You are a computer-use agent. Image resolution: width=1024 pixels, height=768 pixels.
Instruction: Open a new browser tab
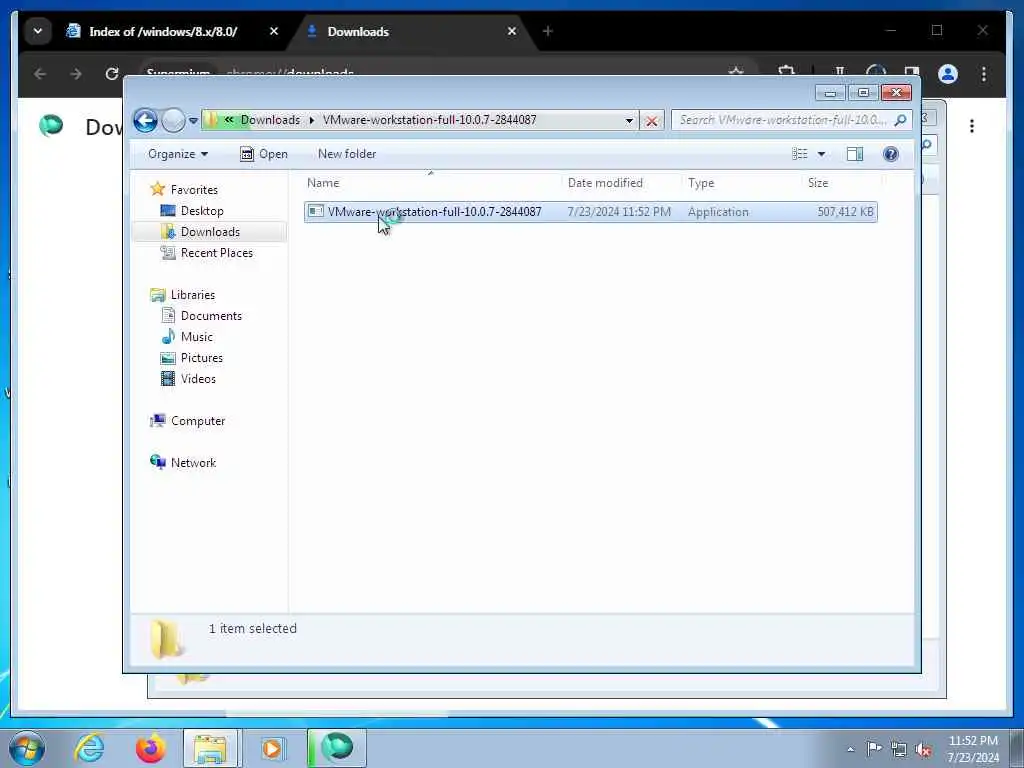[547, 31]
